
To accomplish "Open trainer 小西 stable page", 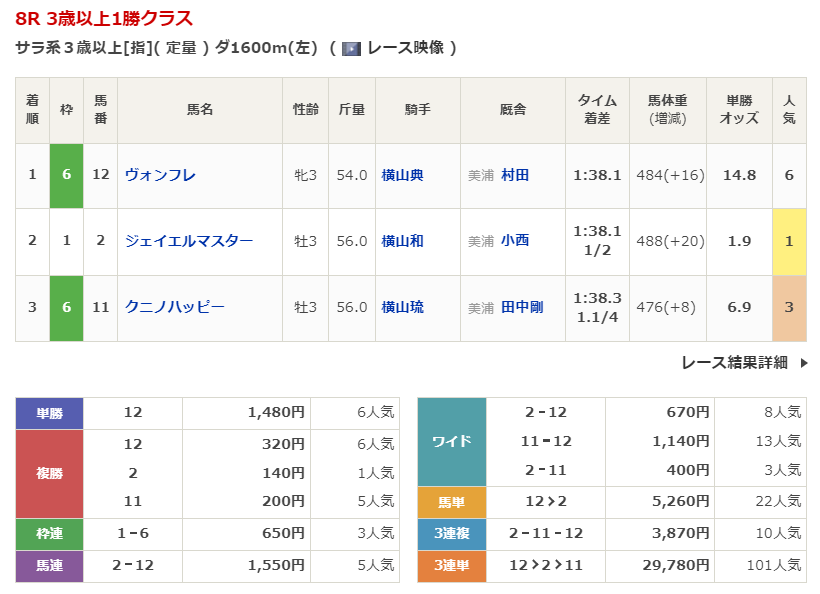I will (x=515, y=241).
